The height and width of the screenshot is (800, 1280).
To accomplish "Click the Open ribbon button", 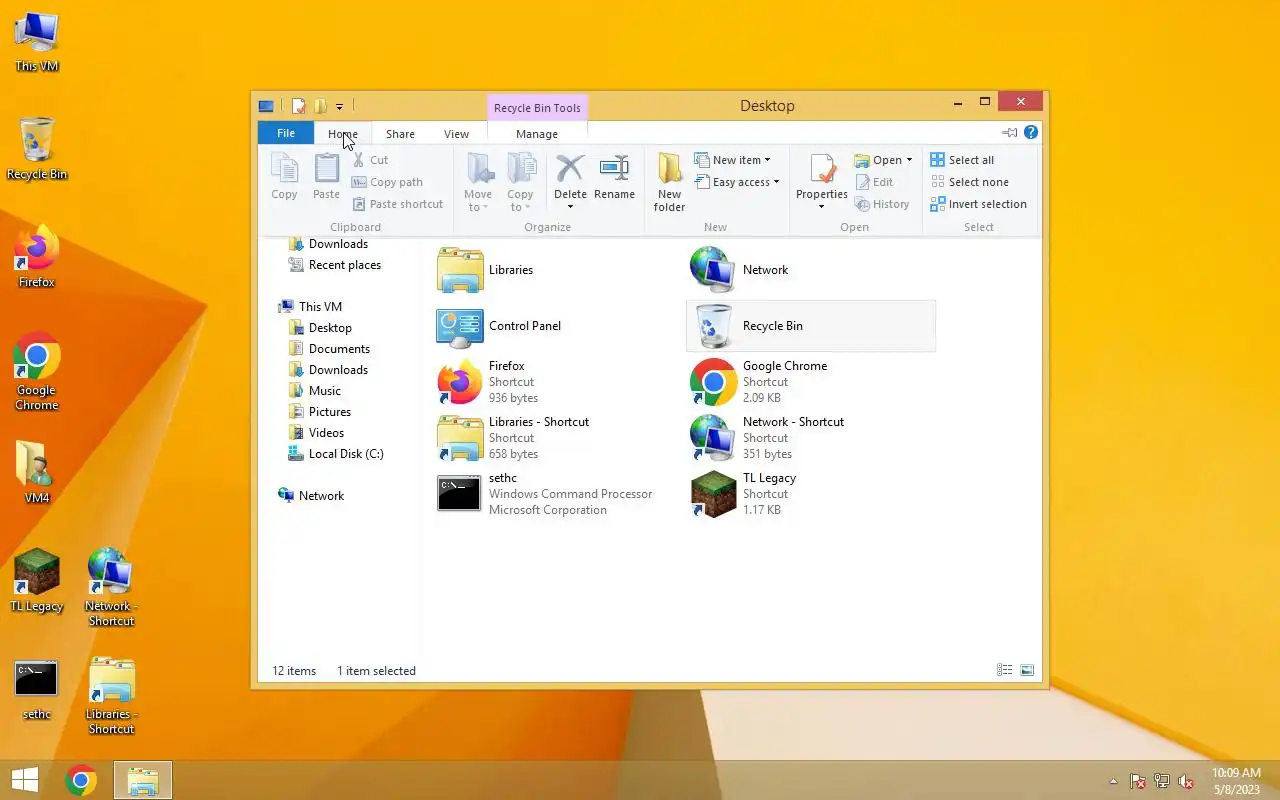I will [x=878, y=160].
